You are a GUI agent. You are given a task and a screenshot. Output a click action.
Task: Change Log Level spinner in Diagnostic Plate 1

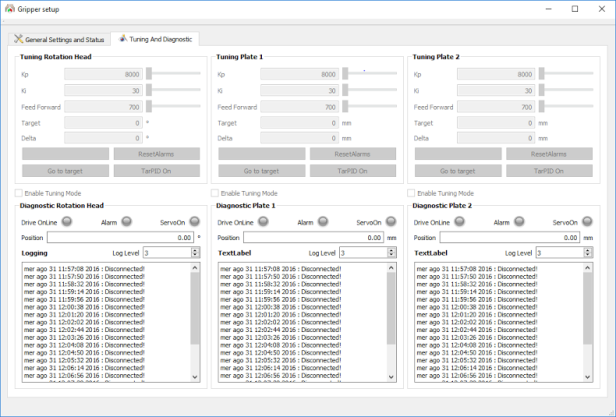(x=369, y=253)
